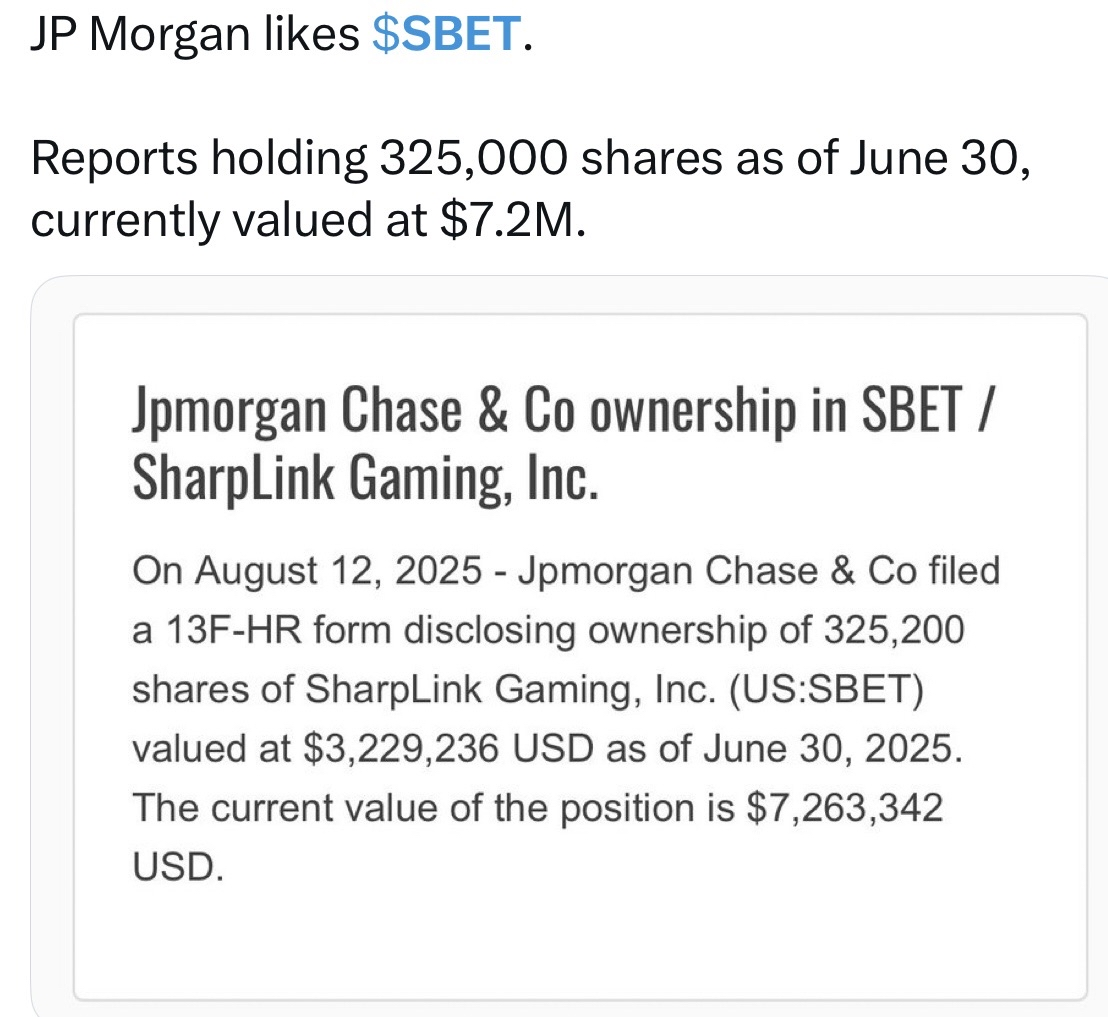Image resolution: width=1108 pixels, height=1017 pixels.
Task: Click the 'SharpLink Gaming, Inc.' heading line
Action: [x=365, y=478]
